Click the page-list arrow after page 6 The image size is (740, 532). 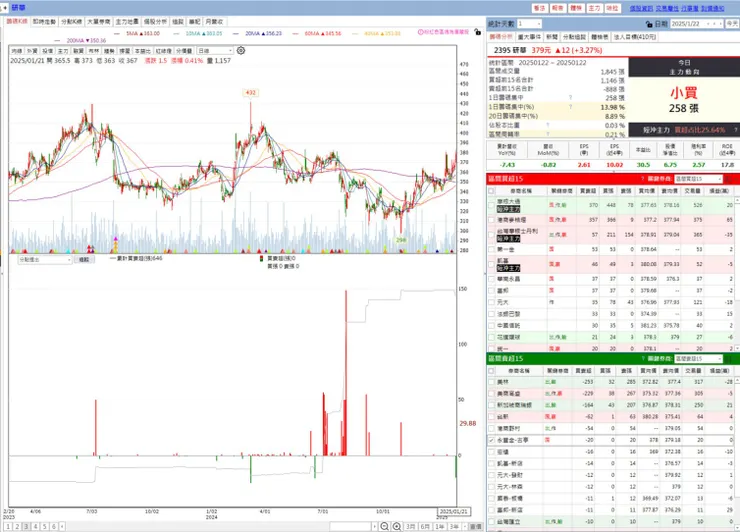coord(62,526)
